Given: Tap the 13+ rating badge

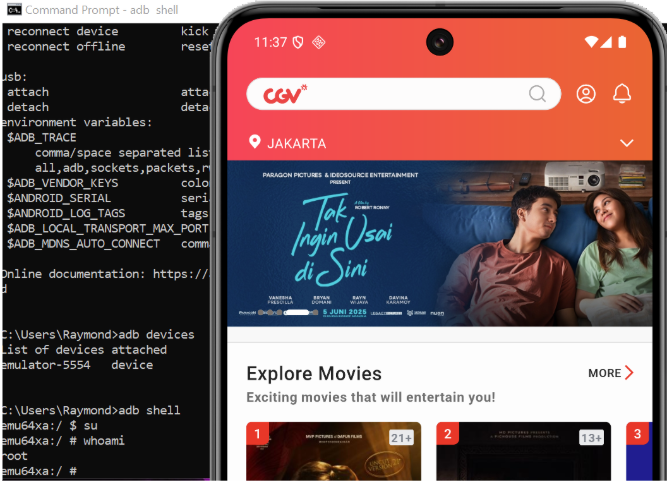Looking at the screenshot, I should (x=591, y=438).
